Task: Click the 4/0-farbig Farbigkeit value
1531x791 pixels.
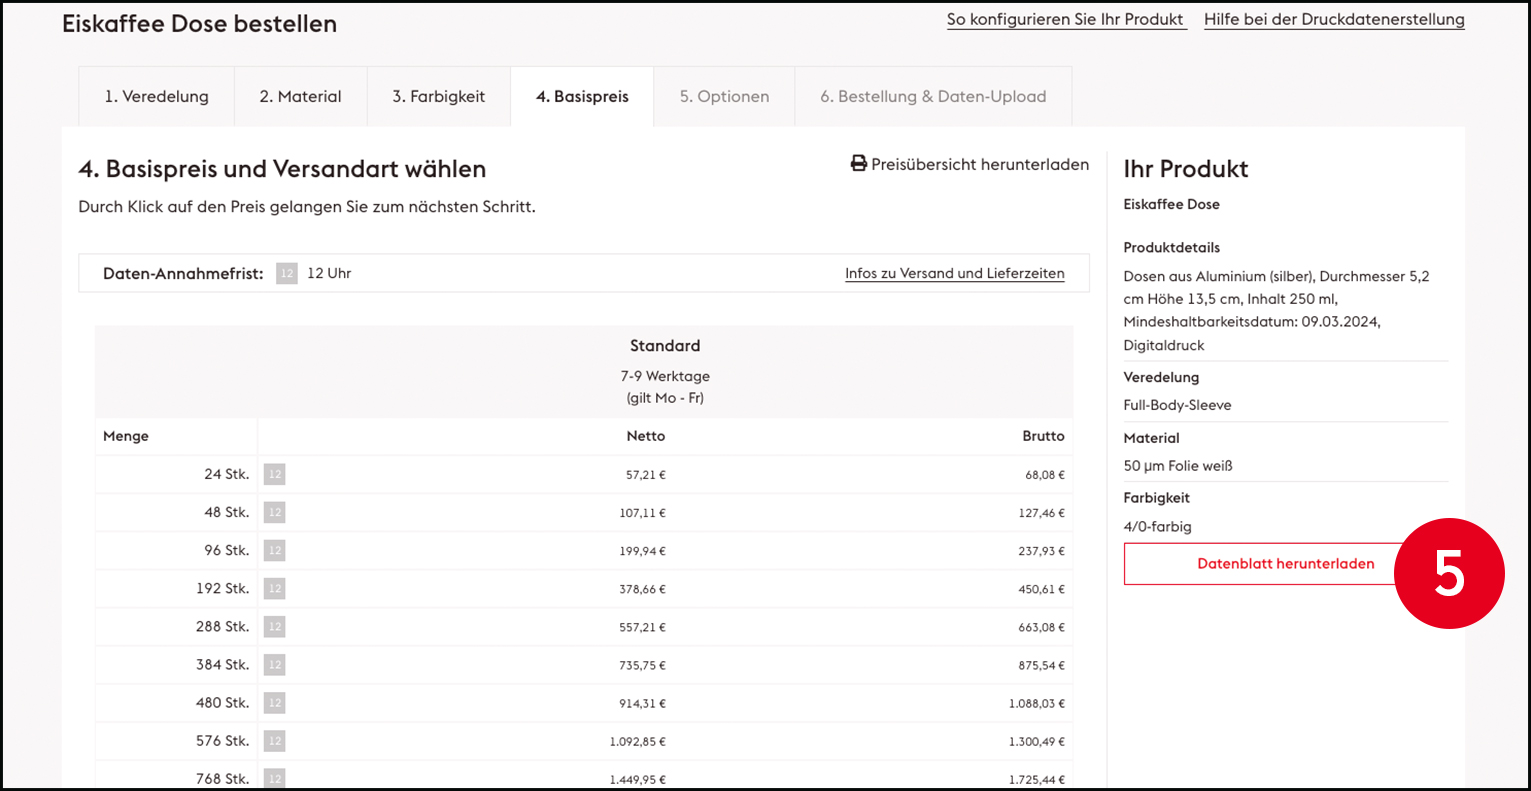Action: 1157,526
